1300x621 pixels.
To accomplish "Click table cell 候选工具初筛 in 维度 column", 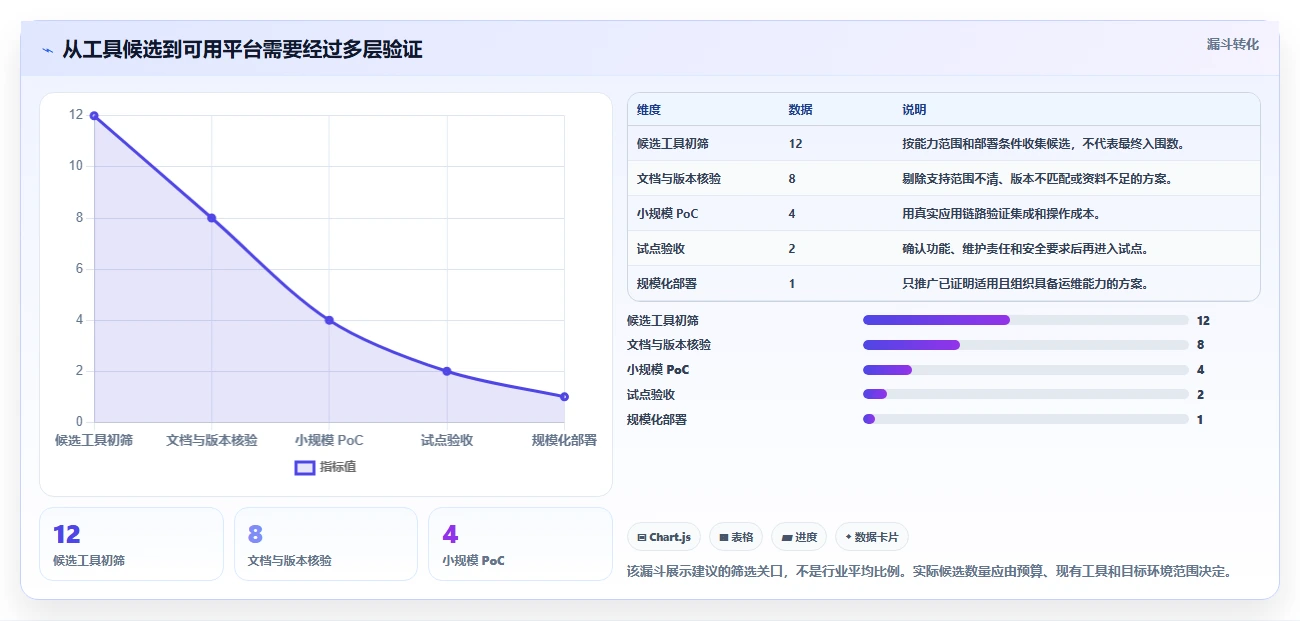I will pos(673,144).
